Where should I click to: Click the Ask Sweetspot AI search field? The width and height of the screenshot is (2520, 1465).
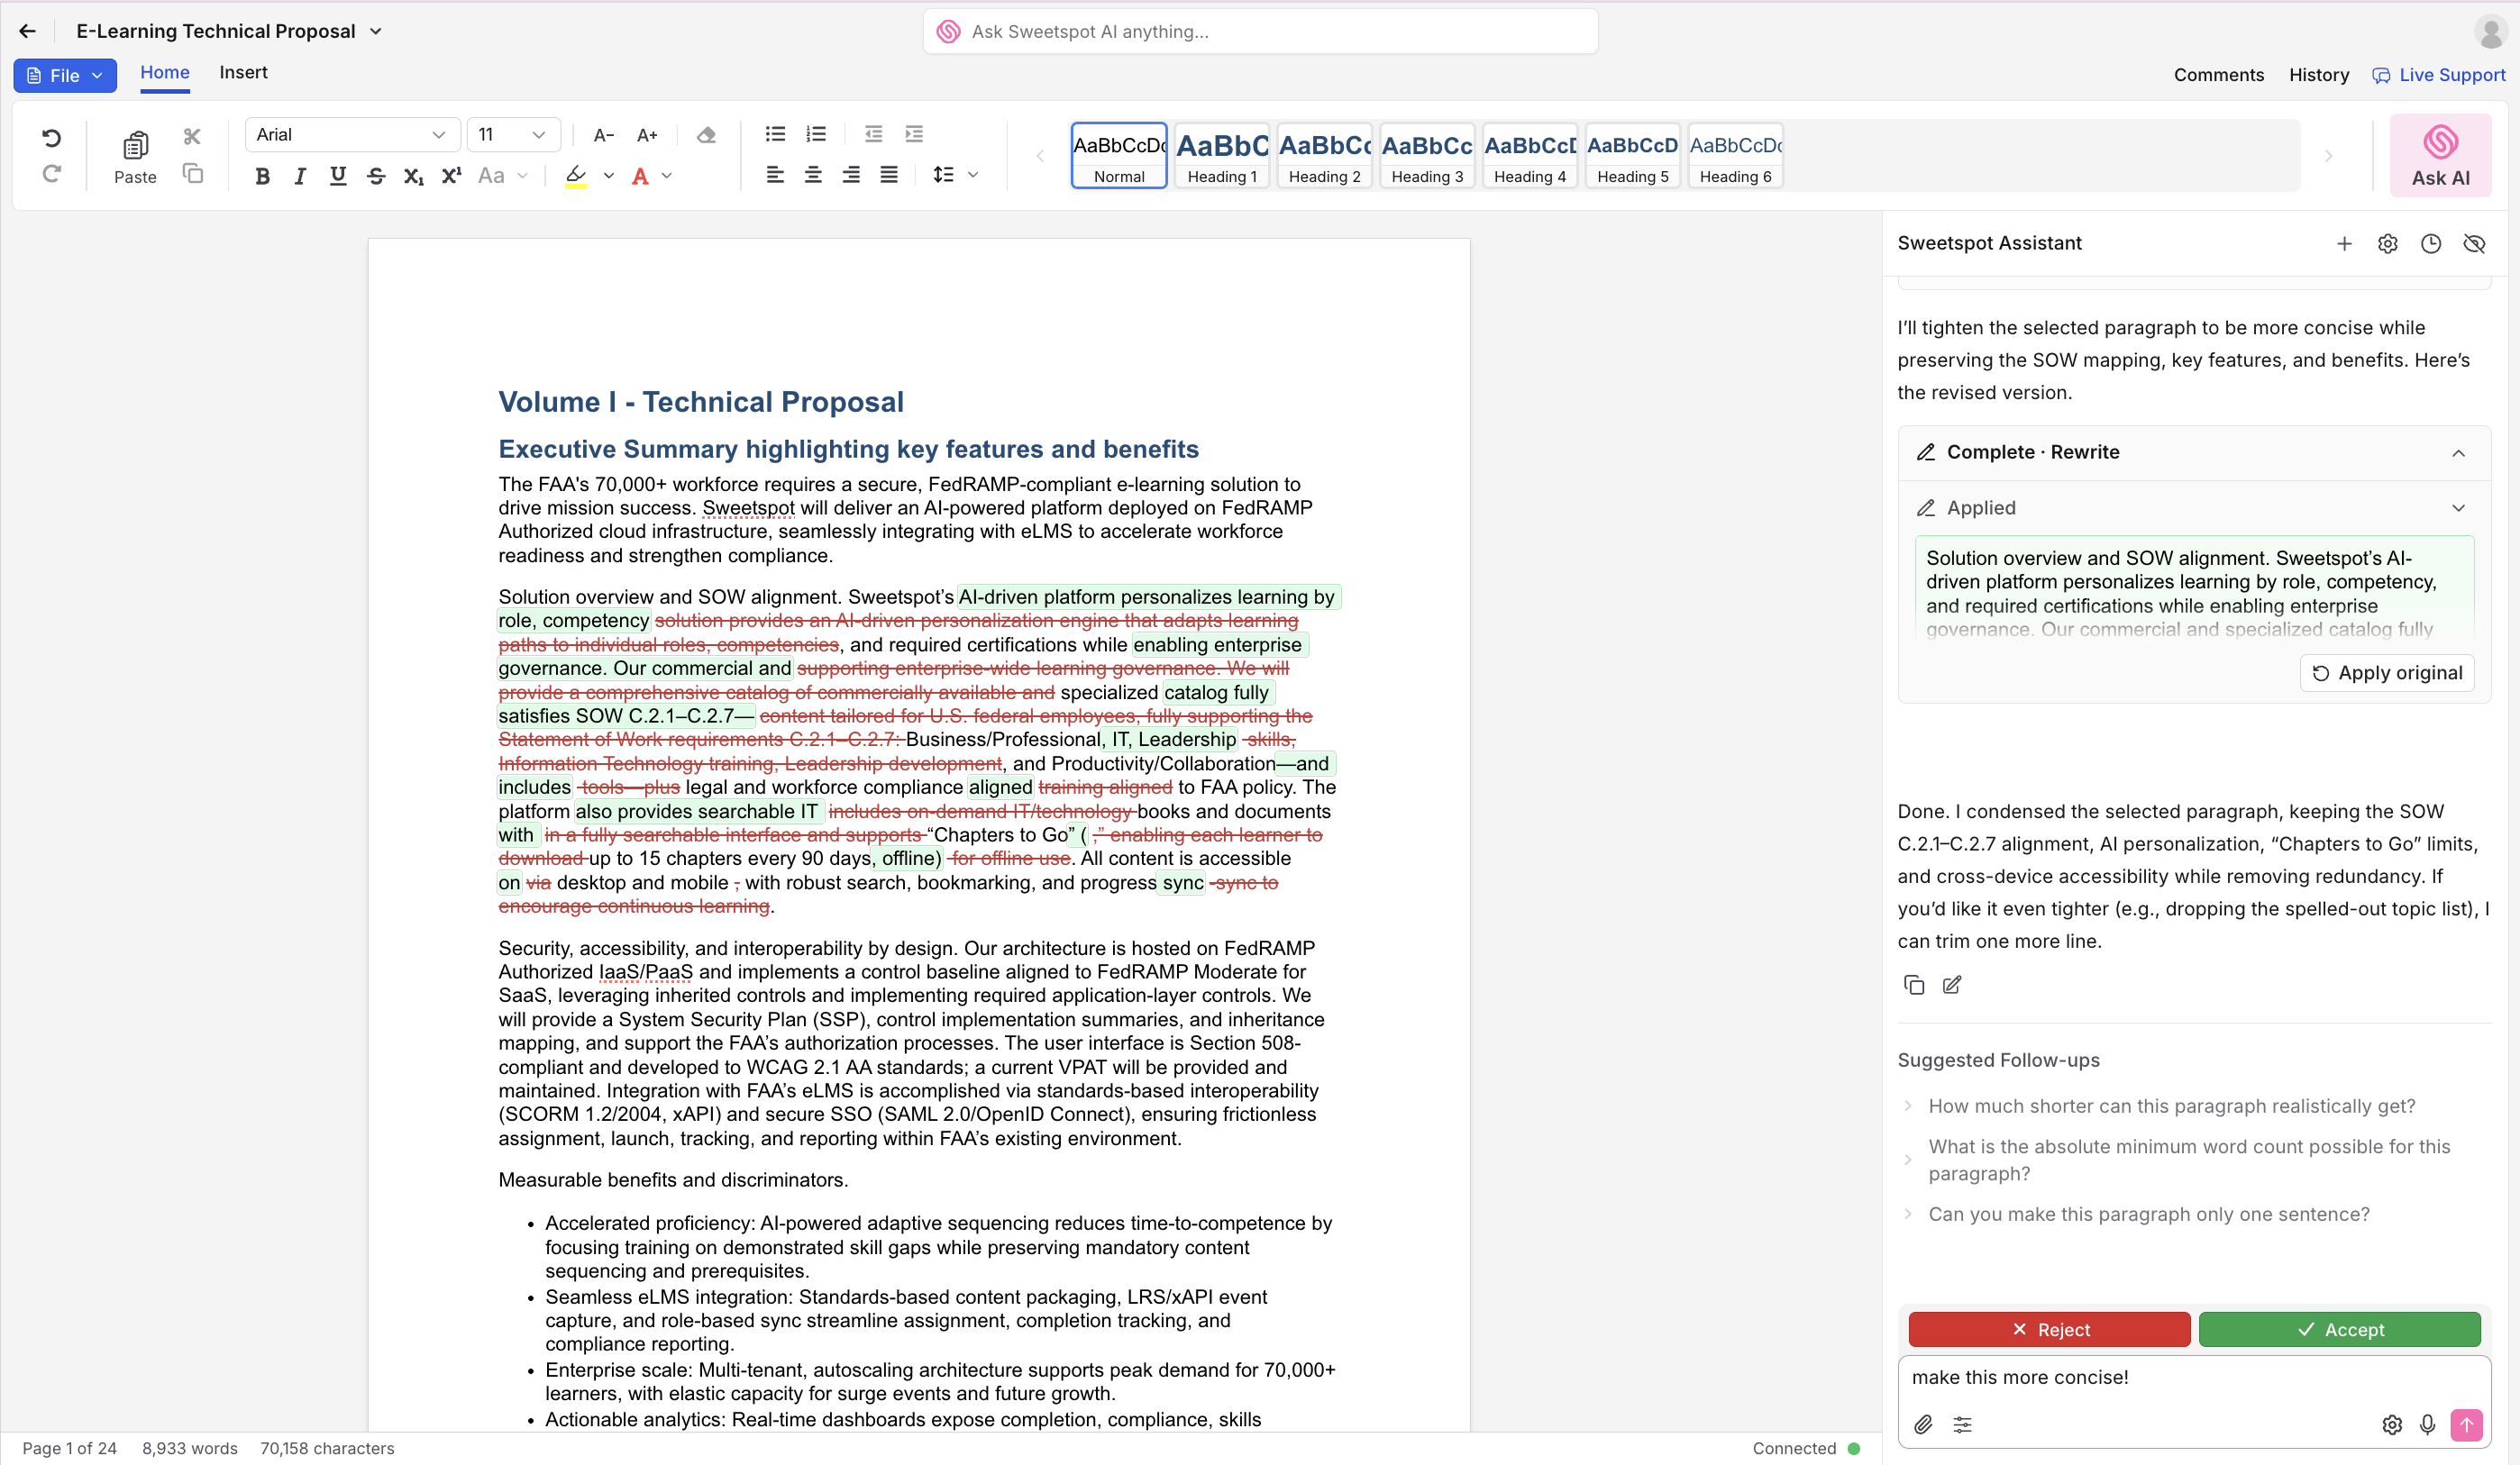click(x=1260, y=31)
